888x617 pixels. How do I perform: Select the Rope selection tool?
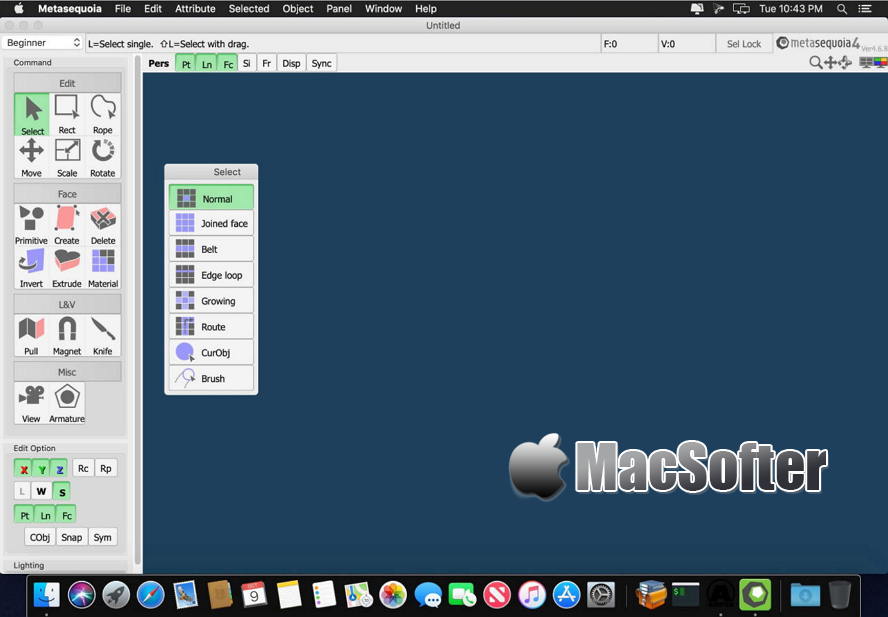(103, 114)
